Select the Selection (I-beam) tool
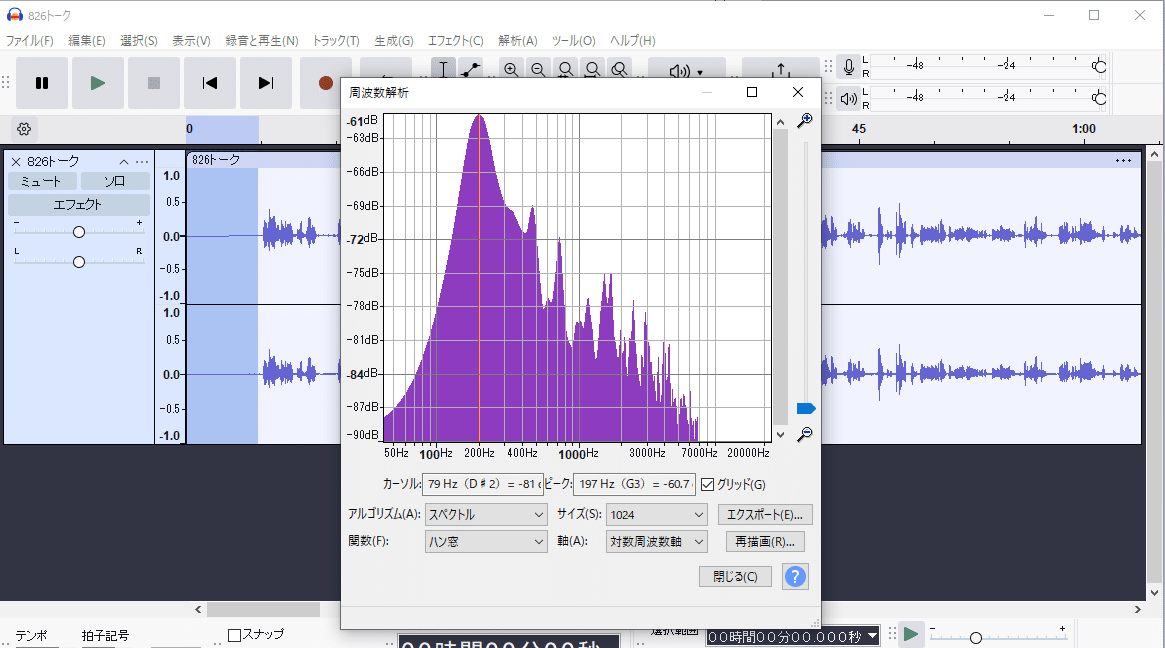The image size is (1165, 648). (443, 70)
